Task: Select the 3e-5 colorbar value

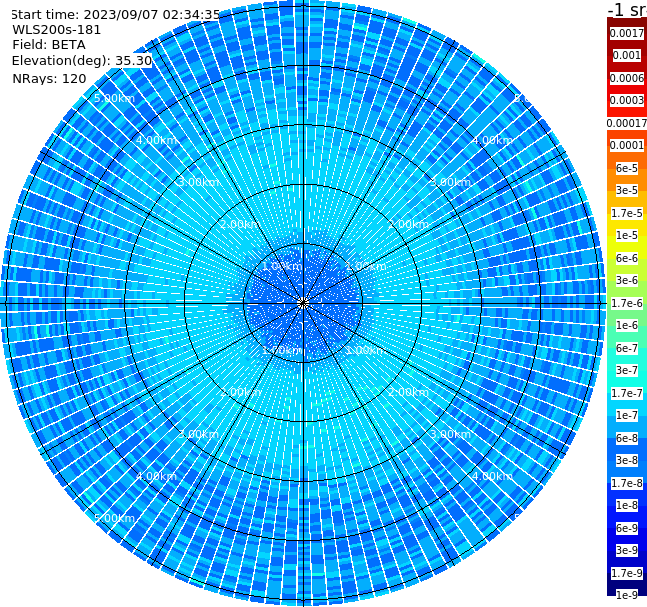Action: coord(627,190)
